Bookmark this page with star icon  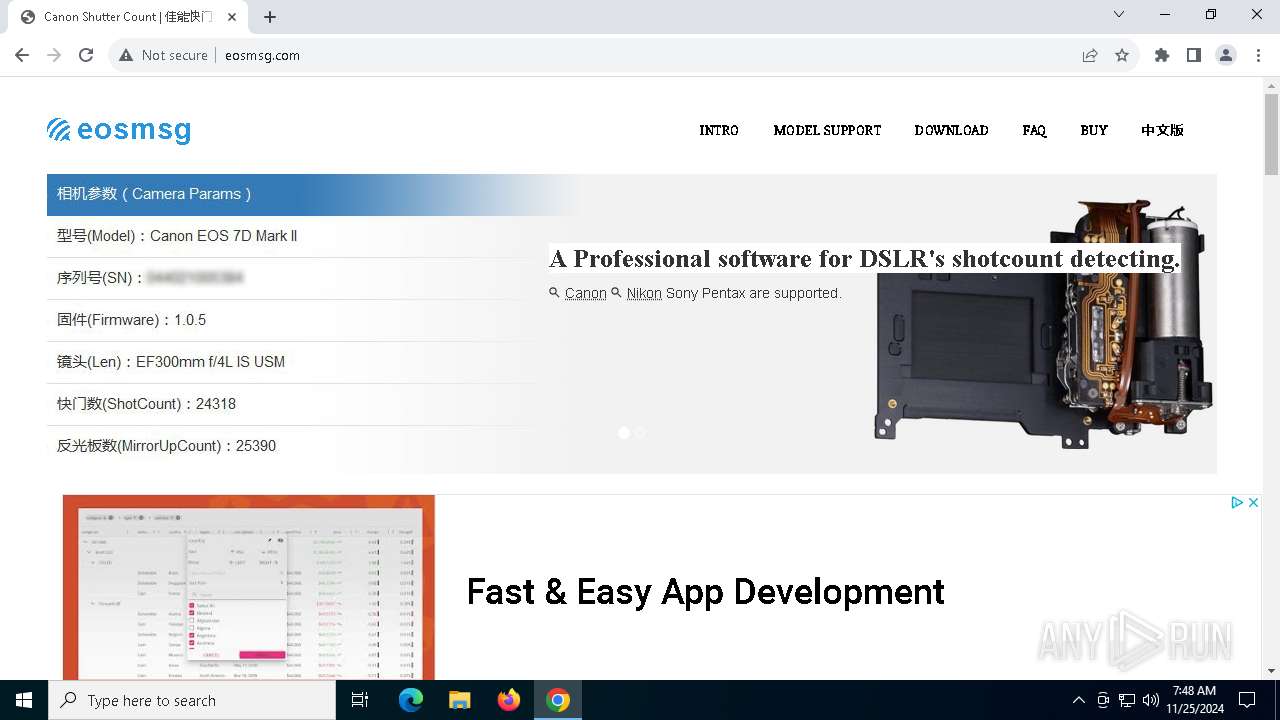(1122, 55)
